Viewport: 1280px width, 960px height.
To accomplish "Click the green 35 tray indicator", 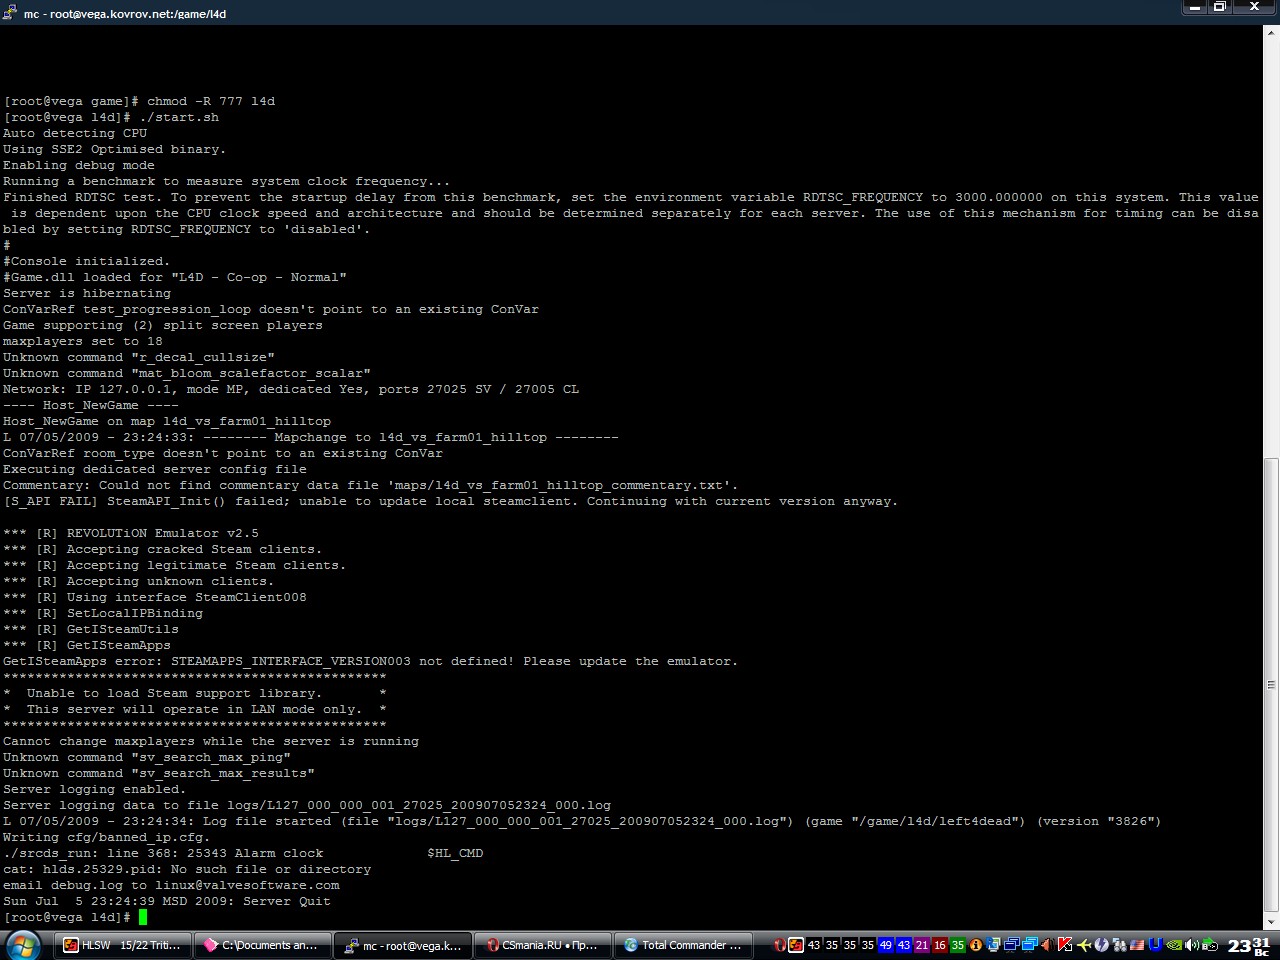I will pos(958,945).
